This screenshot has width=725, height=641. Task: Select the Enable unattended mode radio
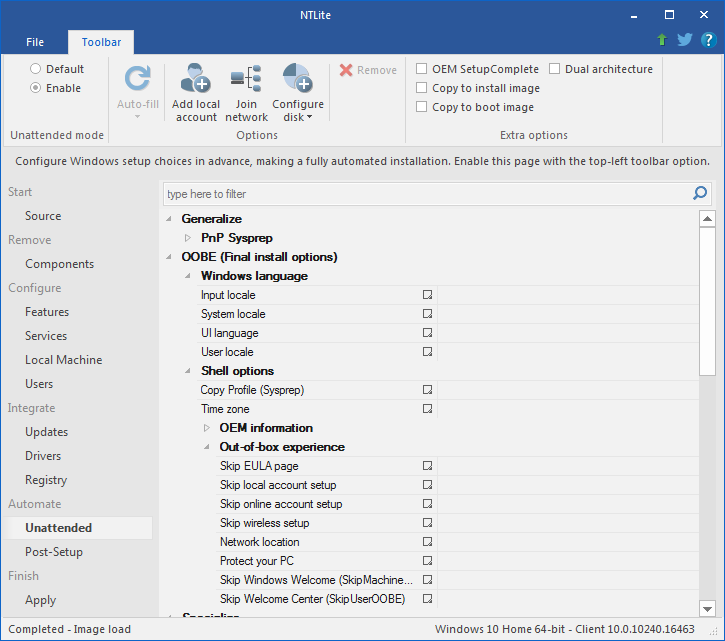click(36, 88)
